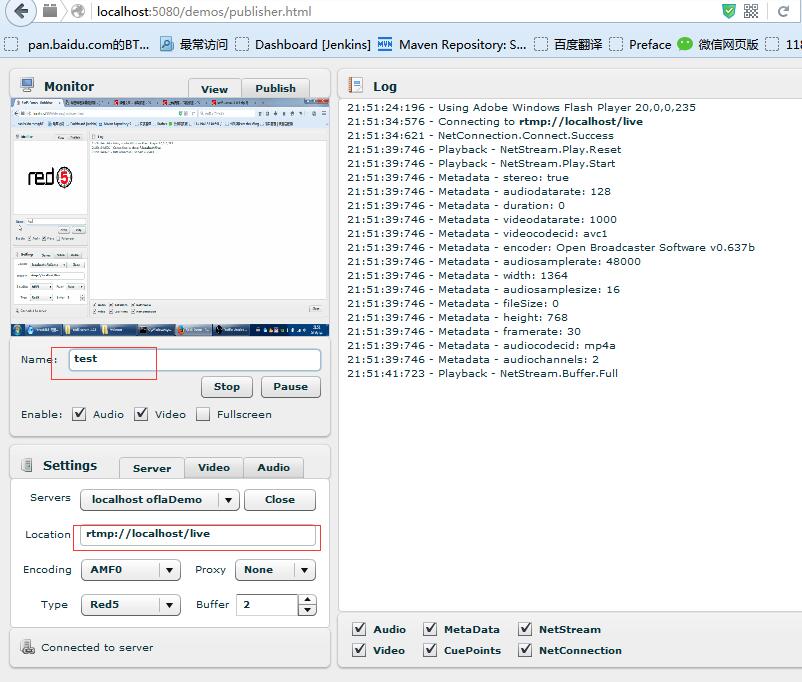Image resolution: width=802 pixels, height=682 pixels.
Task: Toggle NetConnection log filter checkbox
Action: coord(525,650)
